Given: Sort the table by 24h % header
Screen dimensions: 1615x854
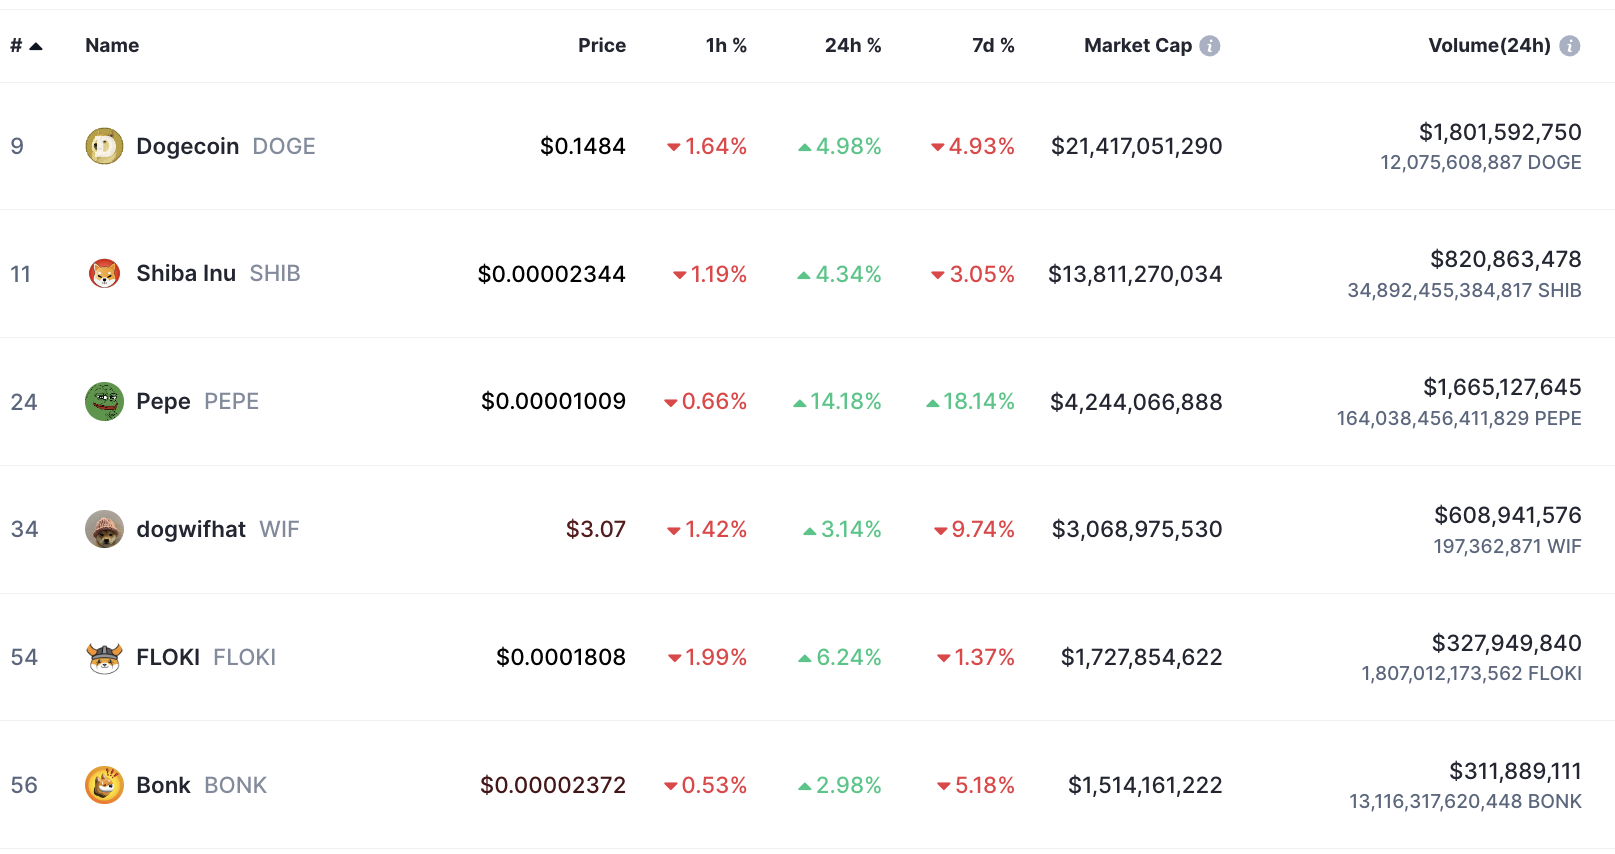Looking at the screenshot, I should [853, 46].
